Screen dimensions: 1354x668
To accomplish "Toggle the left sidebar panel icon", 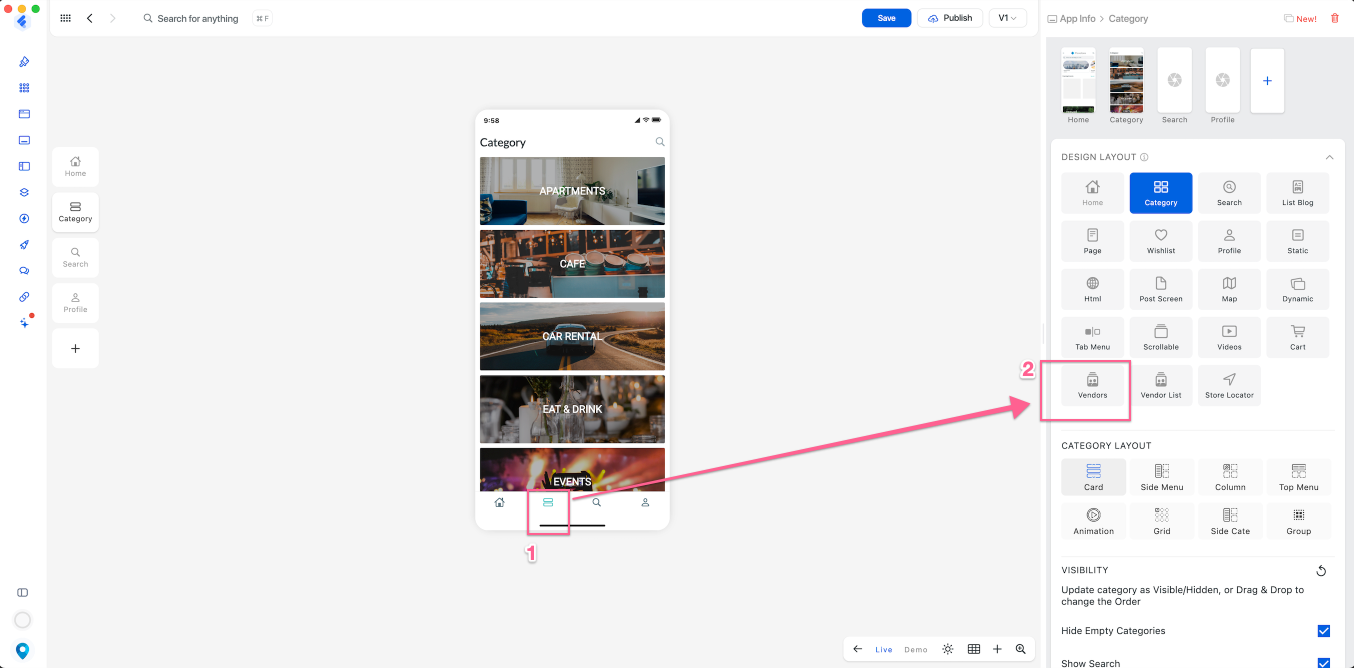I will coord(23,592).
